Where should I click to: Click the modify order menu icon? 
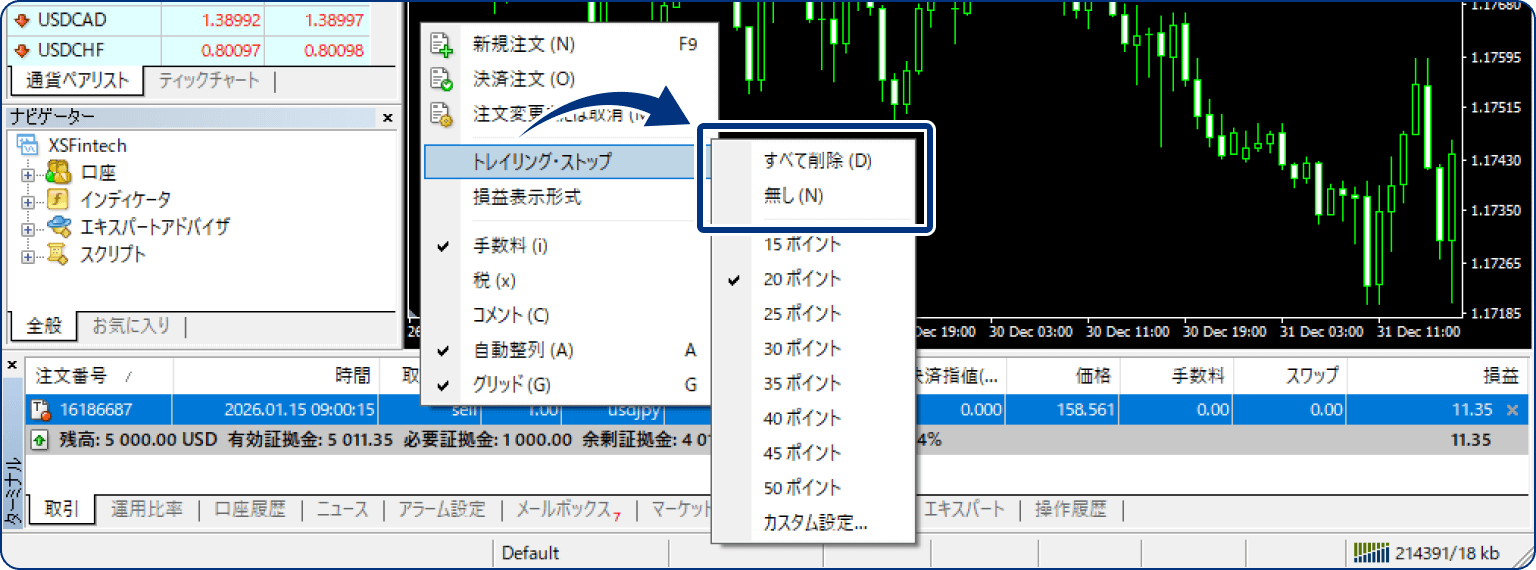(x=441, y=114)
